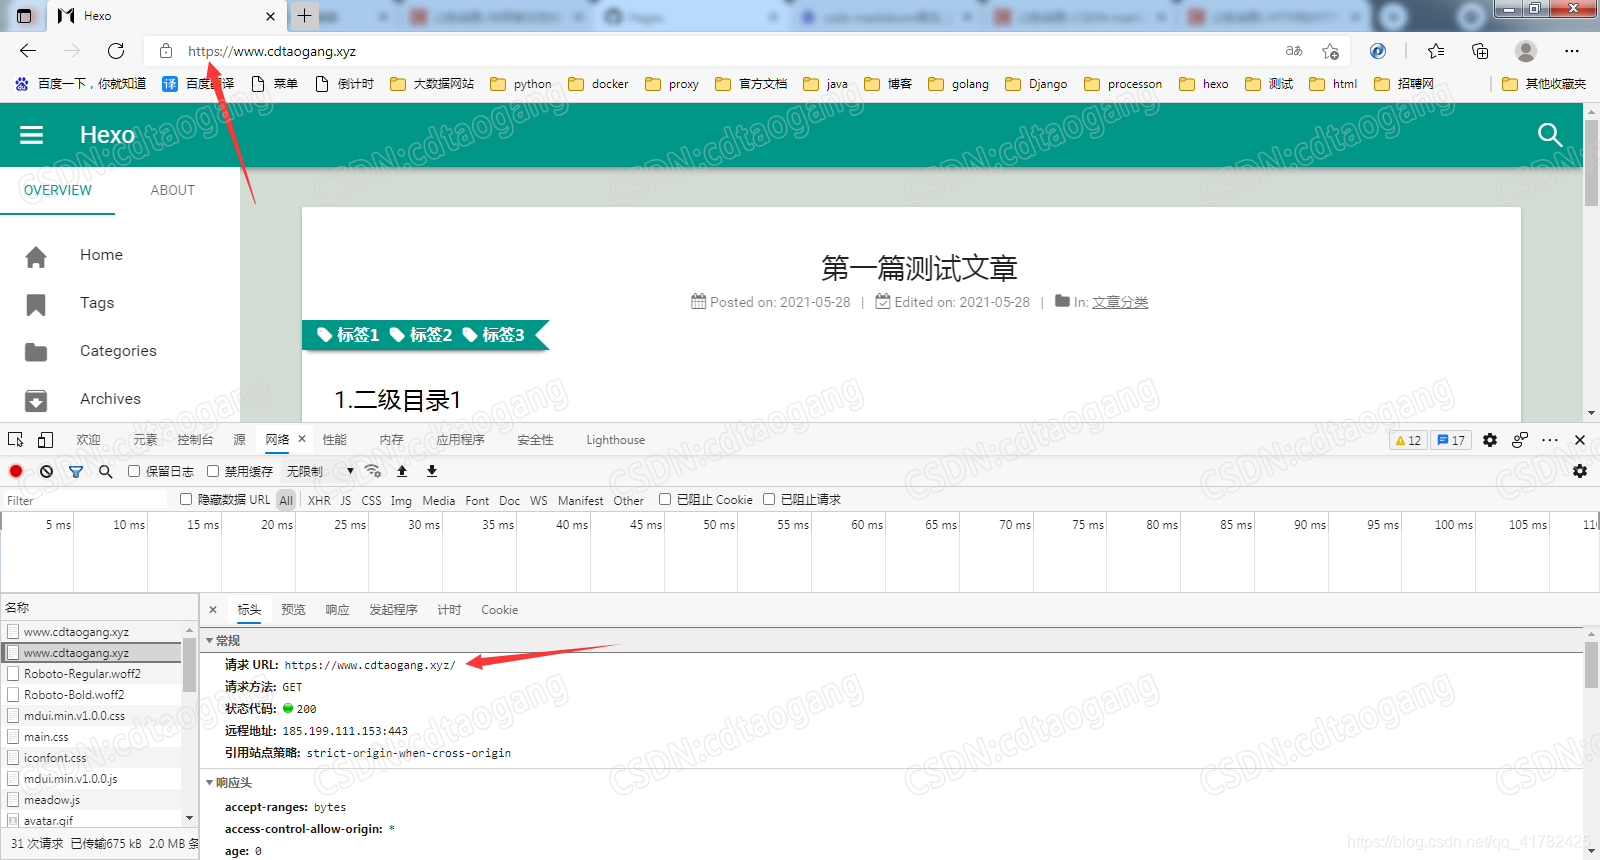Open the Django bookmarks folder

[1036, 84]
